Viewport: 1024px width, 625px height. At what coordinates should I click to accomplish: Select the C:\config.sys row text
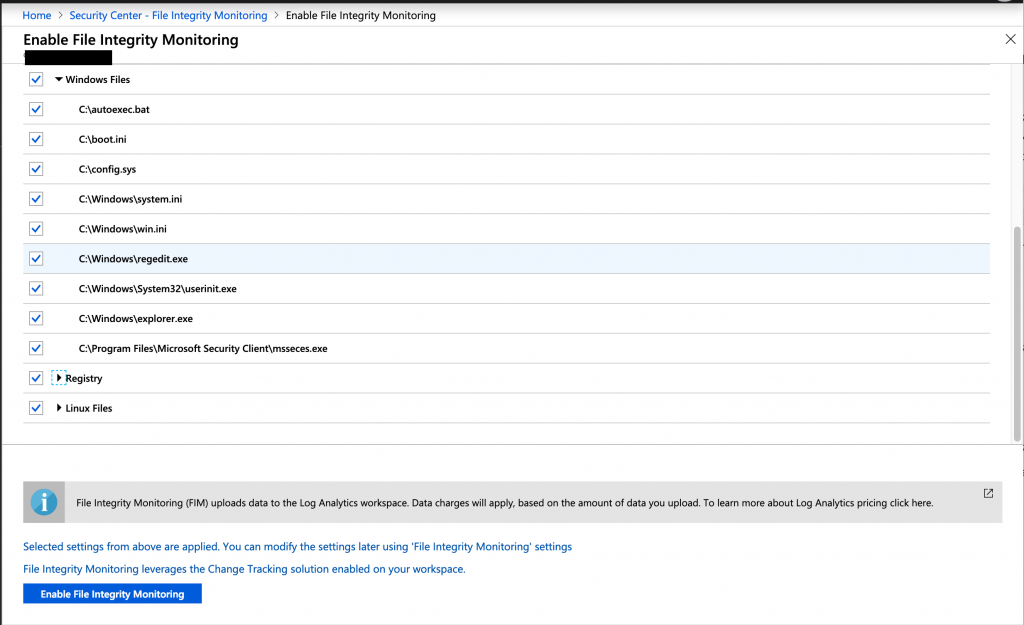click(108, 170)
